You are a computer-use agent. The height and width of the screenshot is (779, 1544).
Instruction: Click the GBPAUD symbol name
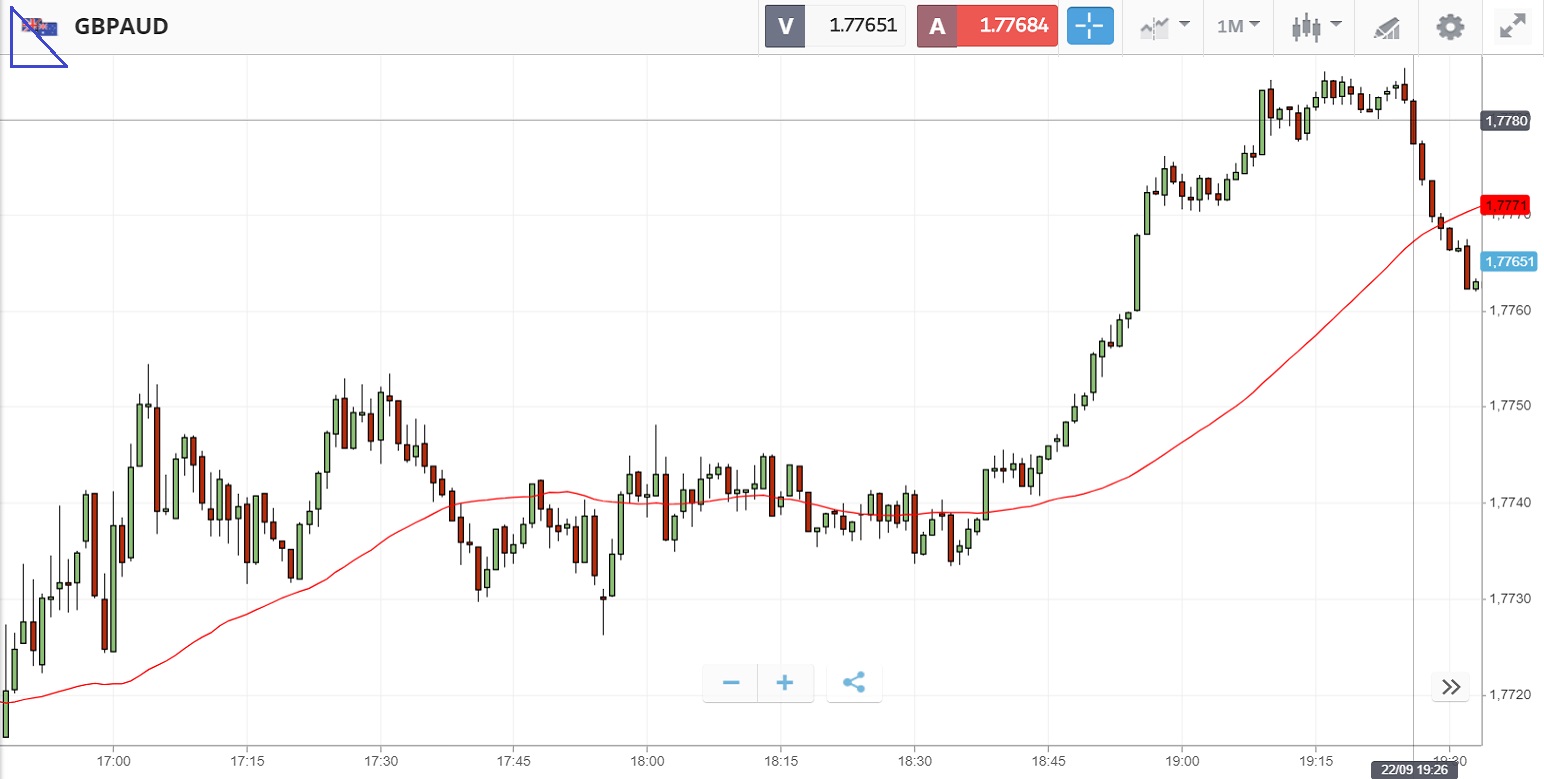[x=121, y=27]
